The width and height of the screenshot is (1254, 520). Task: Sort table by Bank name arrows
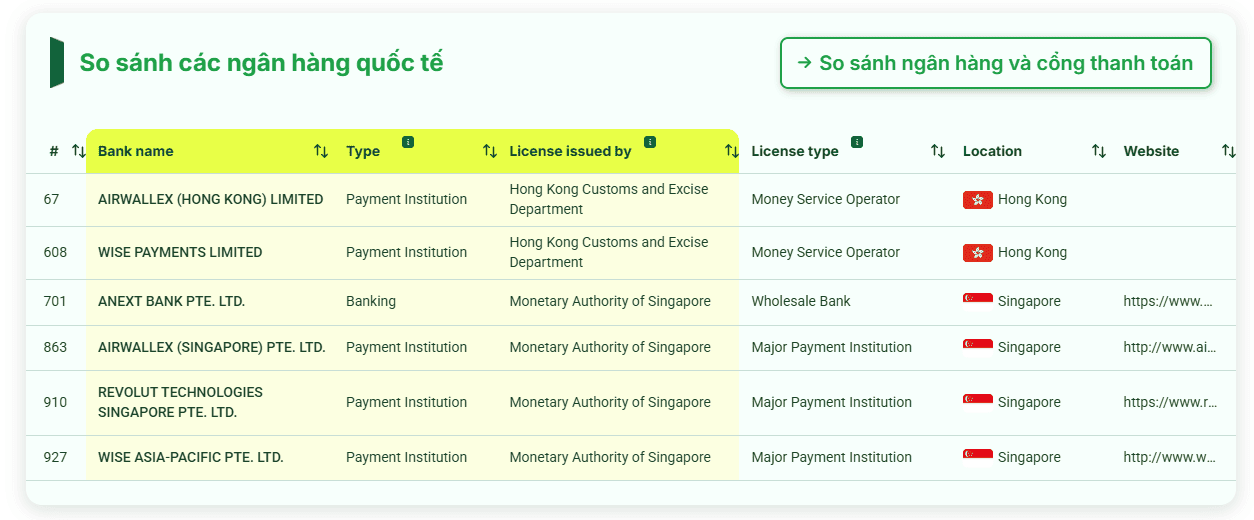[321, 151]
